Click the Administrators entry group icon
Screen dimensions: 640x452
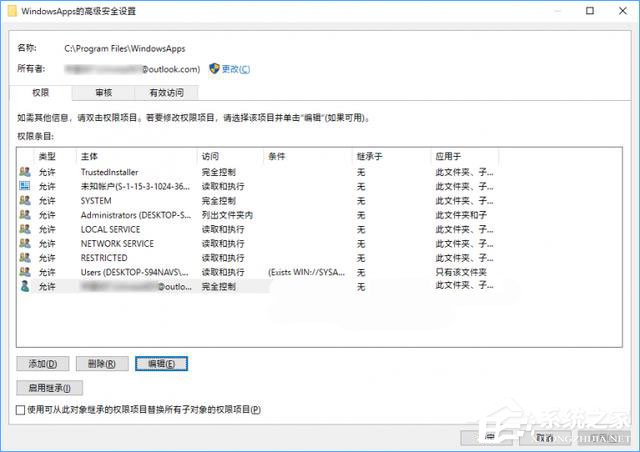pos(25,215)
